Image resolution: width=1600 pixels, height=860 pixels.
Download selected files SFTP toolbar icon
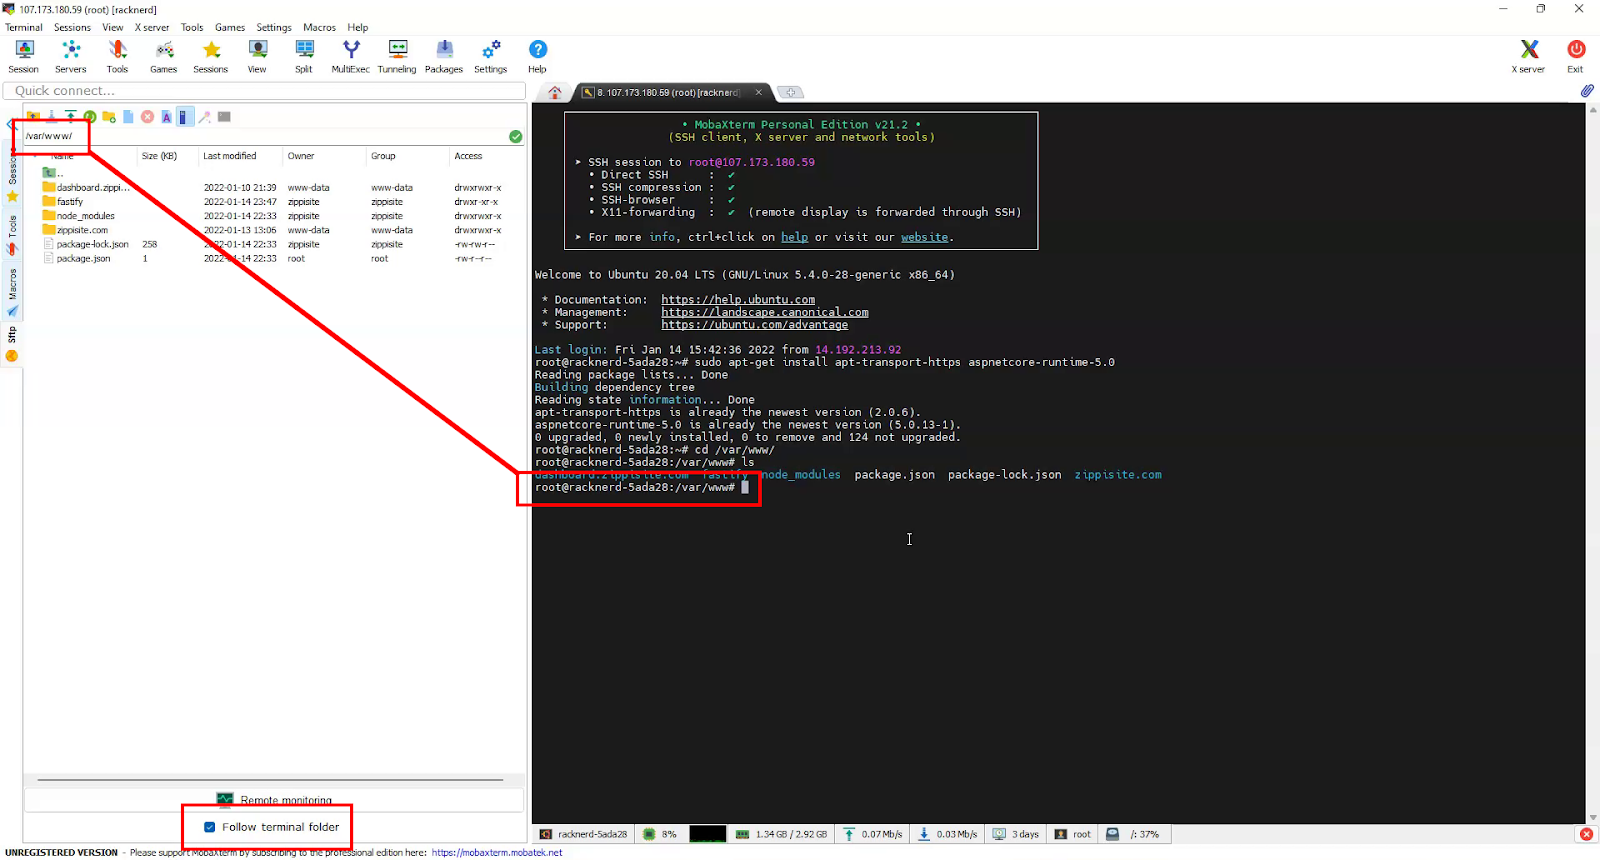coord(52,117)
